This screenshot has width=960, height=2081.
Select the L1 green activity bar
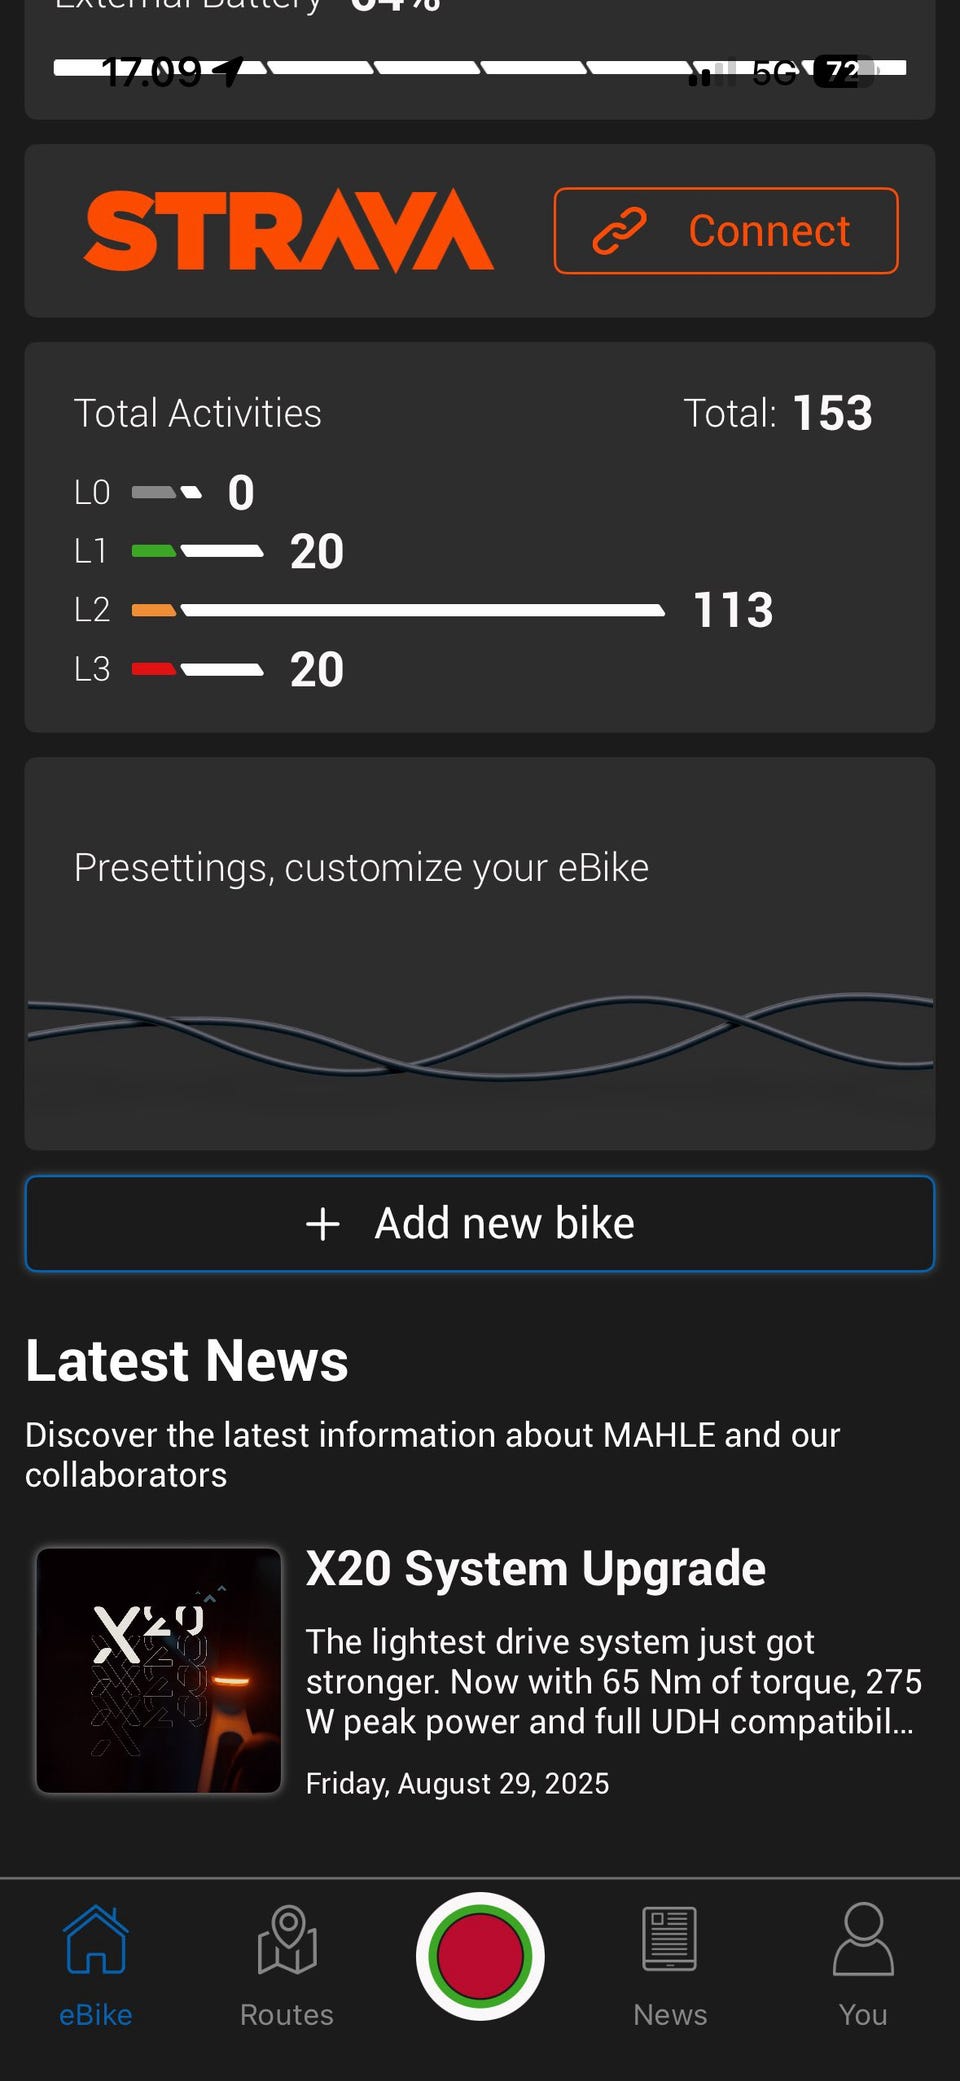(198, 551)
